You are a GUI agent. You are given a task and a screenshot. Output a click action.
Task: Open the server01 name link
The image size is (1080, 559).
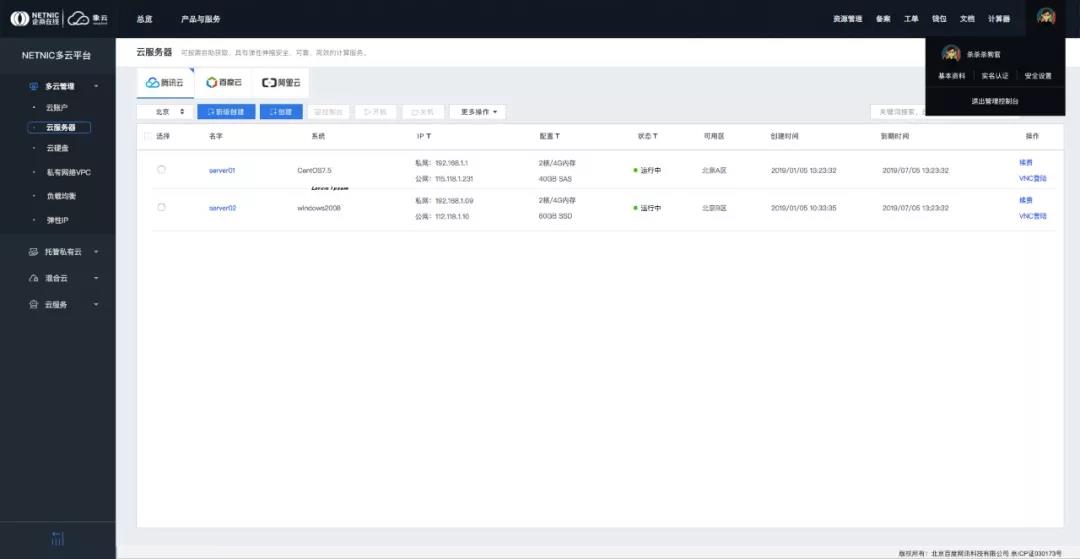click(x=222, y=170)
